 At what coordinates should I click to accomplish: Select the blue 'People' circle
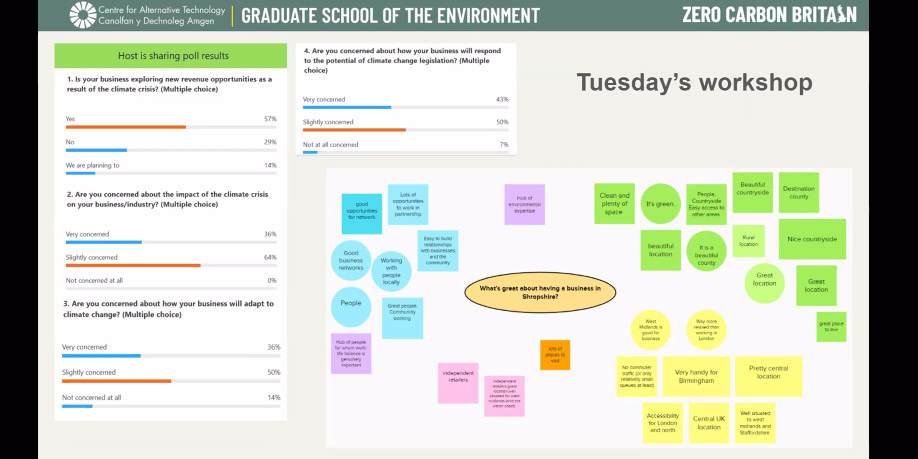coord(351,307)
